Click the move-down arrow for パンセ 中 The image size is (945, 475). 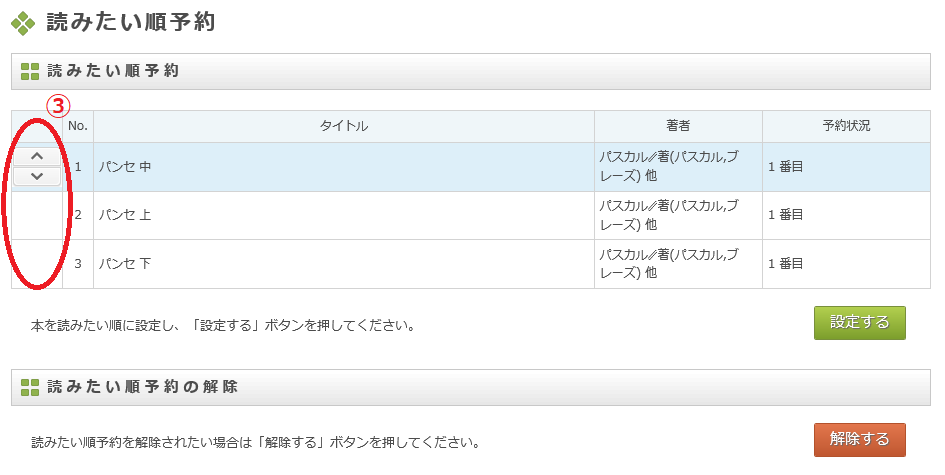[x=37, y=176]
